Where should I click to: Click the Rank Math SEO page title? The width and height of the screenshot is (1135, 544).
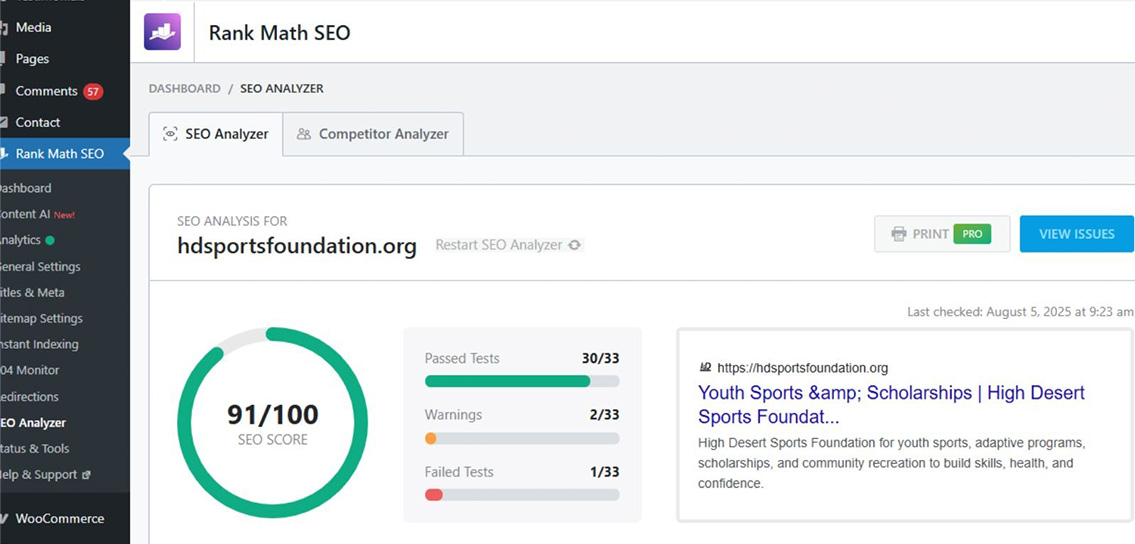pyautogui.click(x=279, y=33)
